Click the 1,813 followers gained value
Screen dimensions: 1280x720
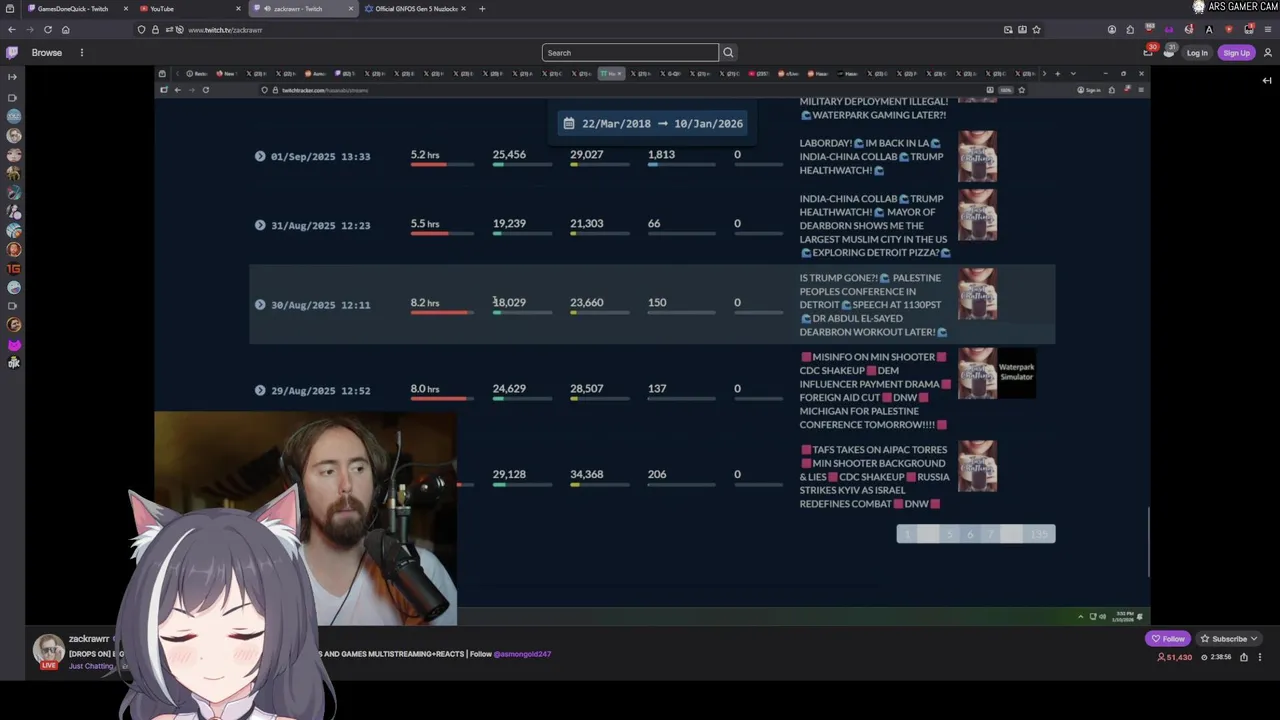[x=661, y=155]
